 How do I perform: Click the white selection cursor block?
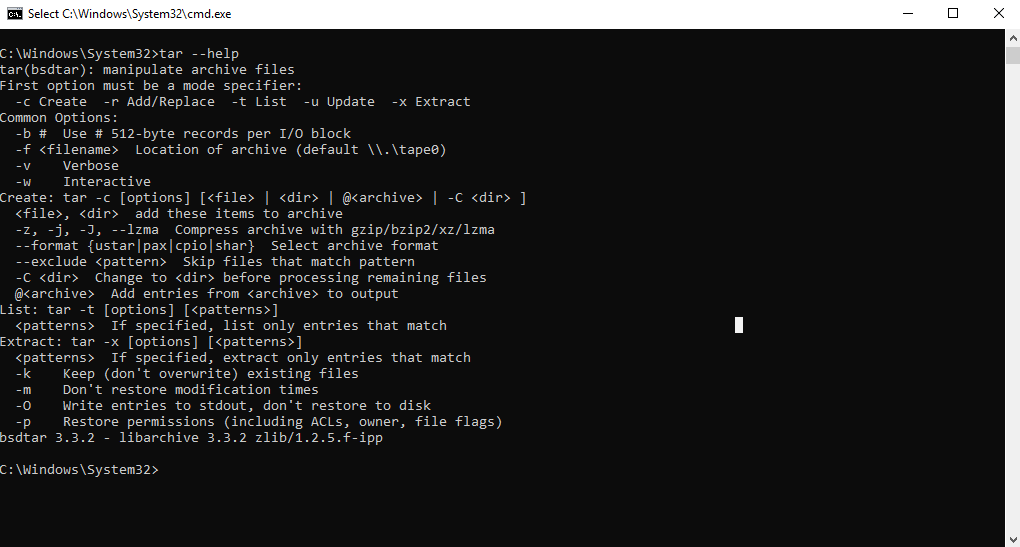coord(739,324)
